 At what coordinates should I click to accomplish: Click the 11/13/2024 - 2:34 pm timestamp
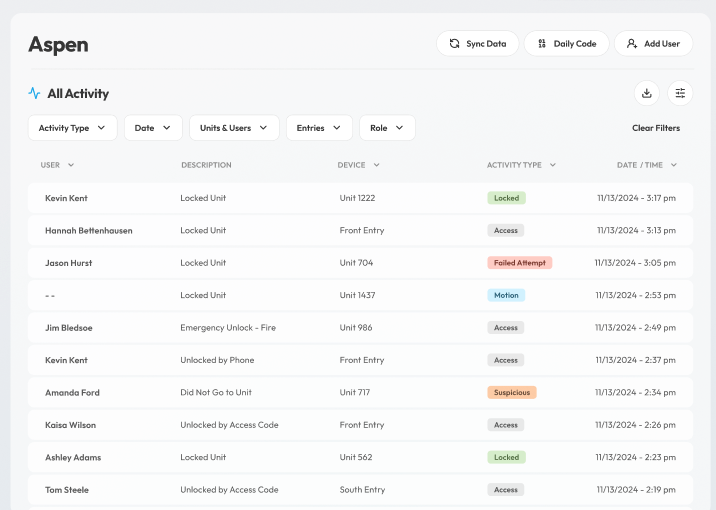pyautogui.click(x=635, y=392)
